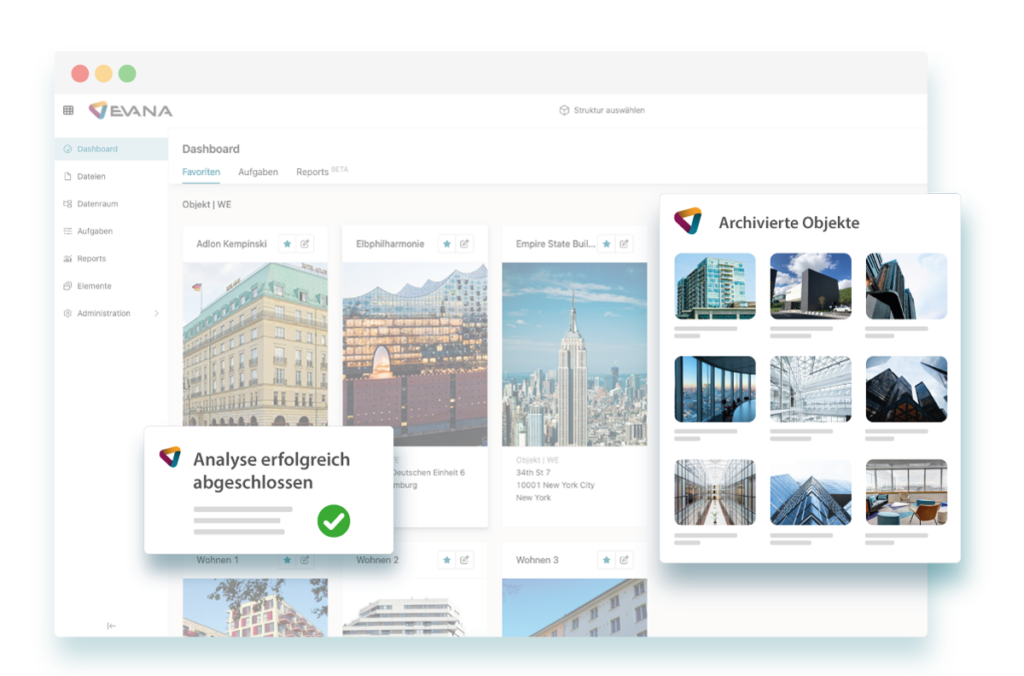
Task: Click edit icon on Elbphilharmonie card
Action: click(x=465, y=243)
